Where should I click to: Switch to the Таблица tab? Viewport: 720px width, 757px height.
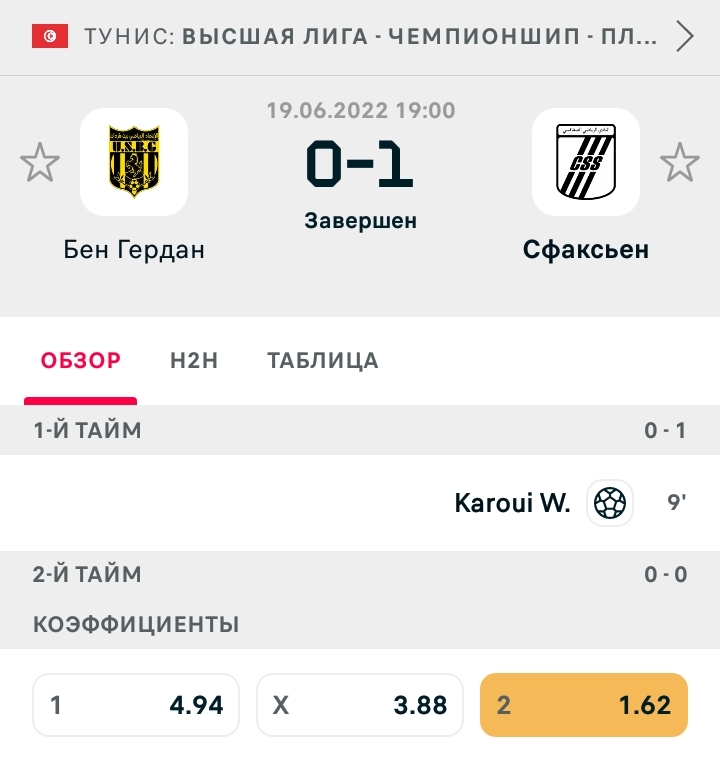323,361
